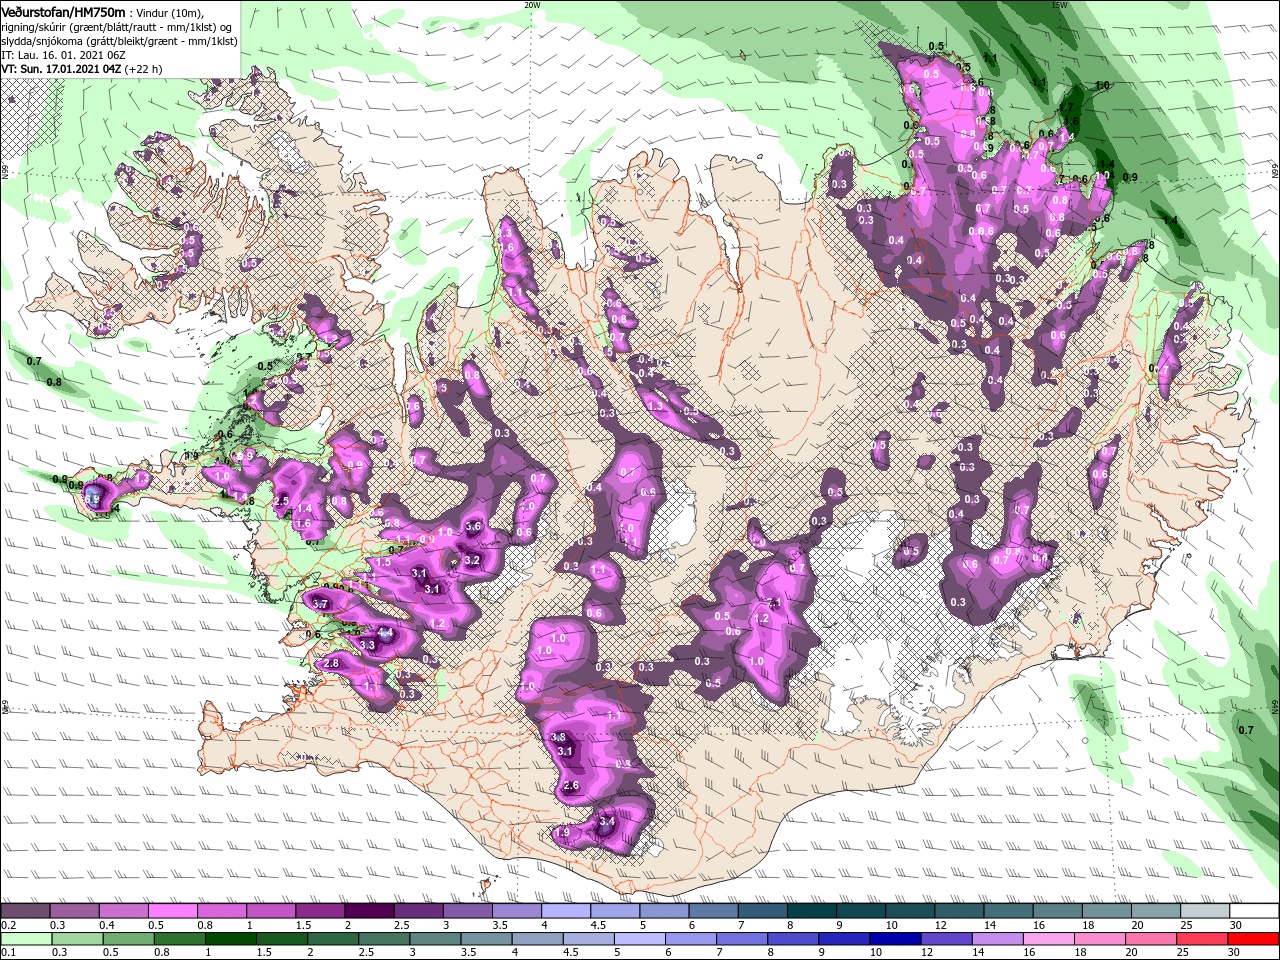Click the 3.7 precipitation value in western Iceland
The image size is (1280, 960).
321,604
